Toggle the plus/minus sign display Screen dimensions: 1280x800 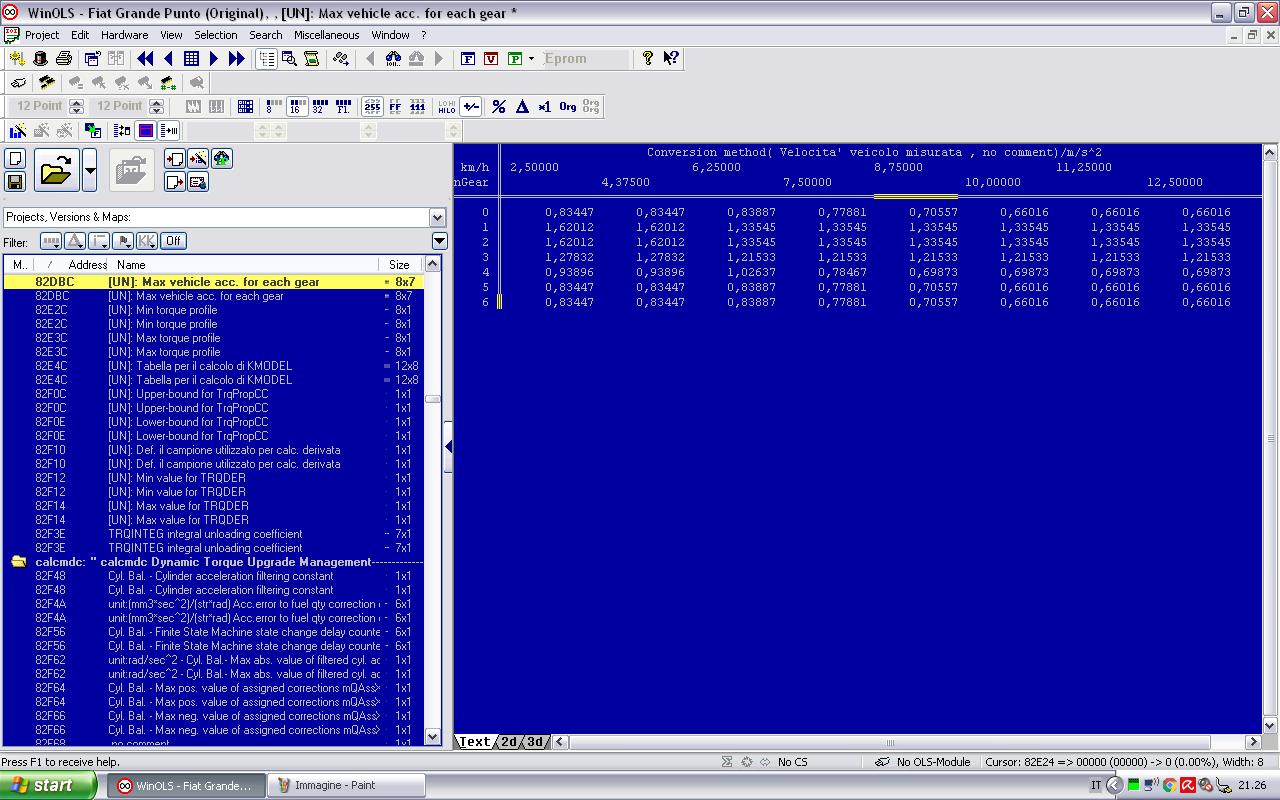pos(471,106)
